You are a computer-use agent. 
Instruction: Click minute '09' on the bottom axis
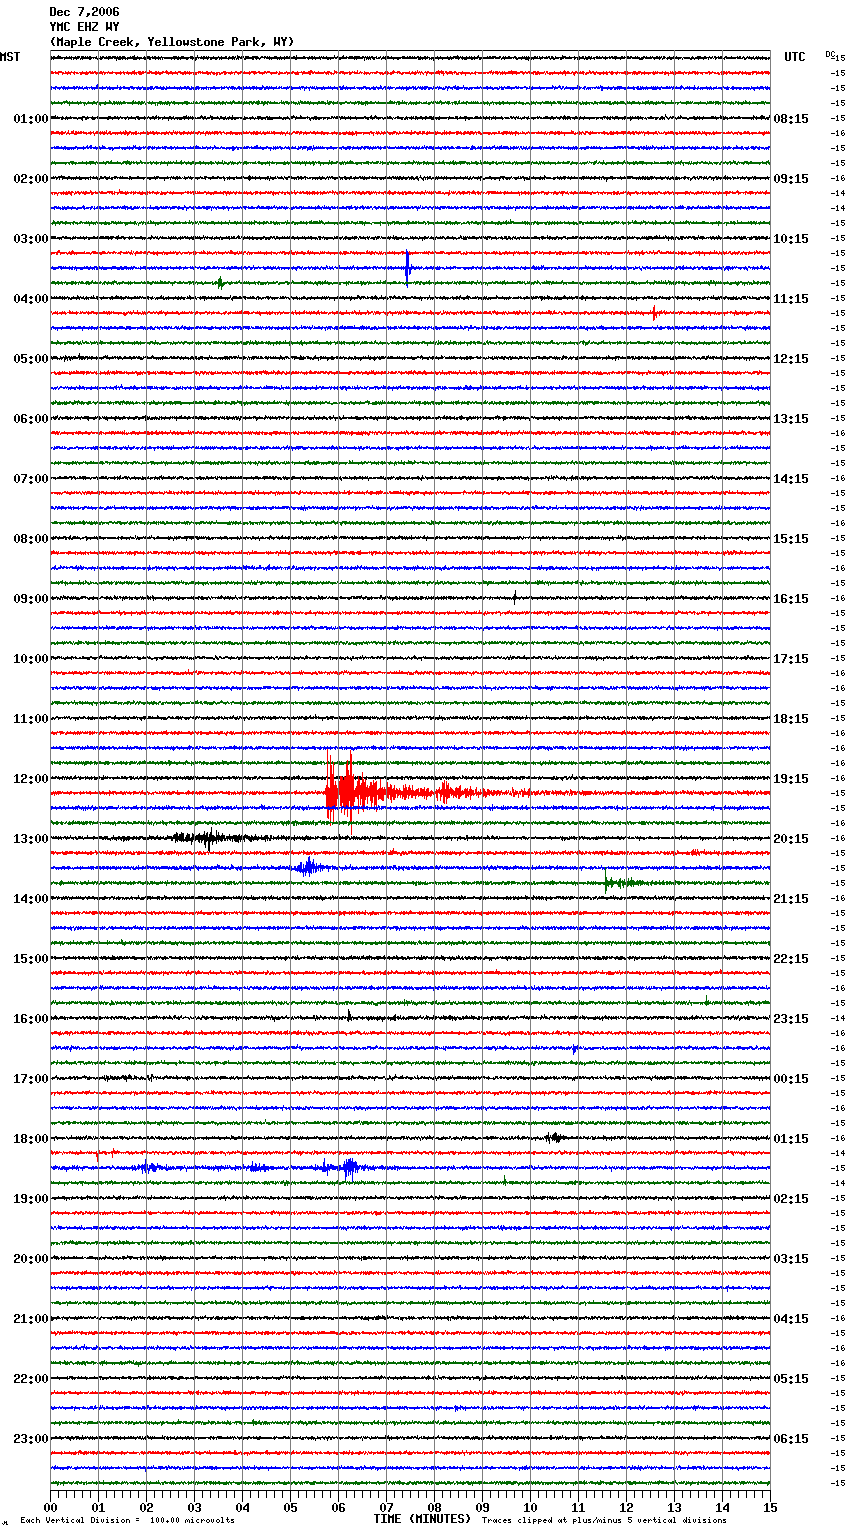(482, 1507)
